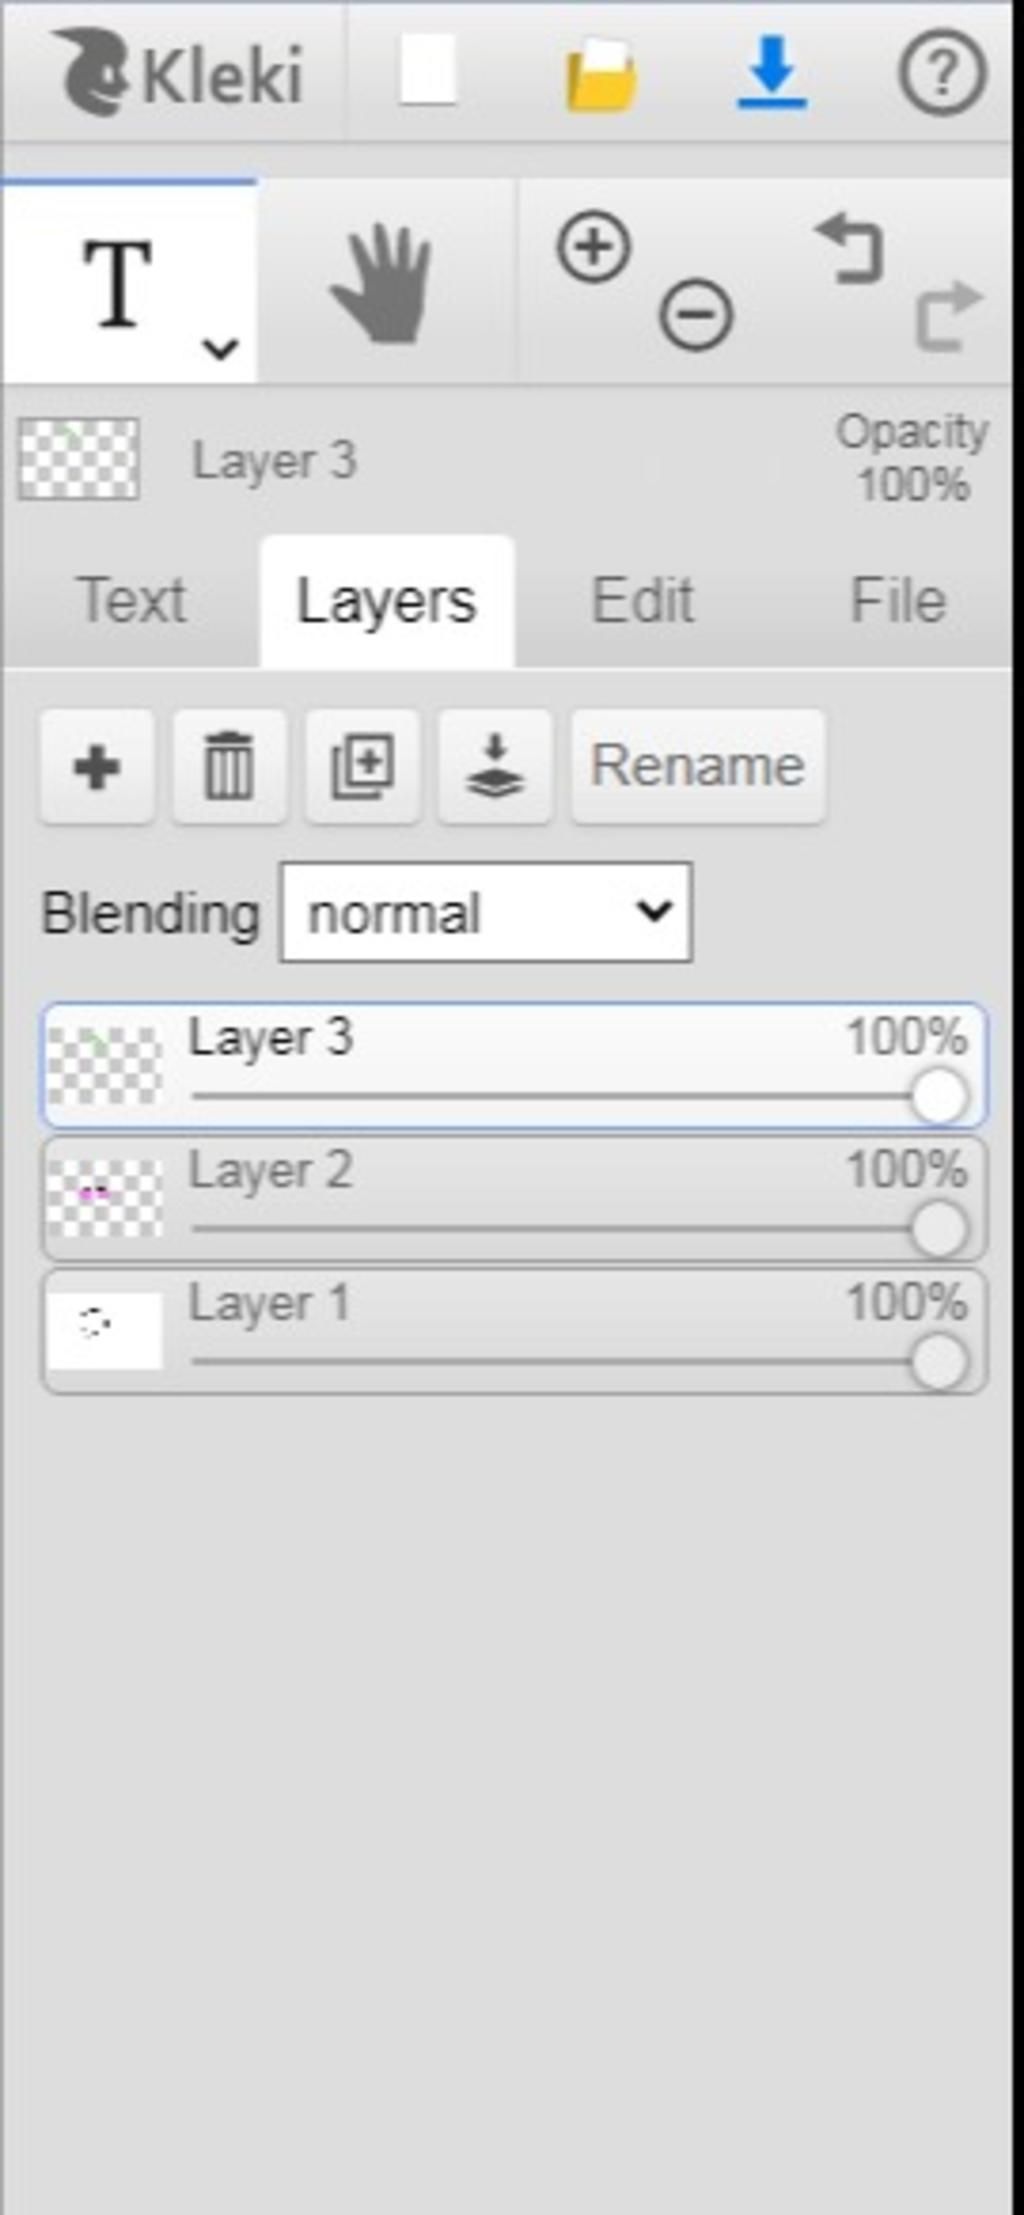Switch to the Edit tab

[x=643, y=601]
